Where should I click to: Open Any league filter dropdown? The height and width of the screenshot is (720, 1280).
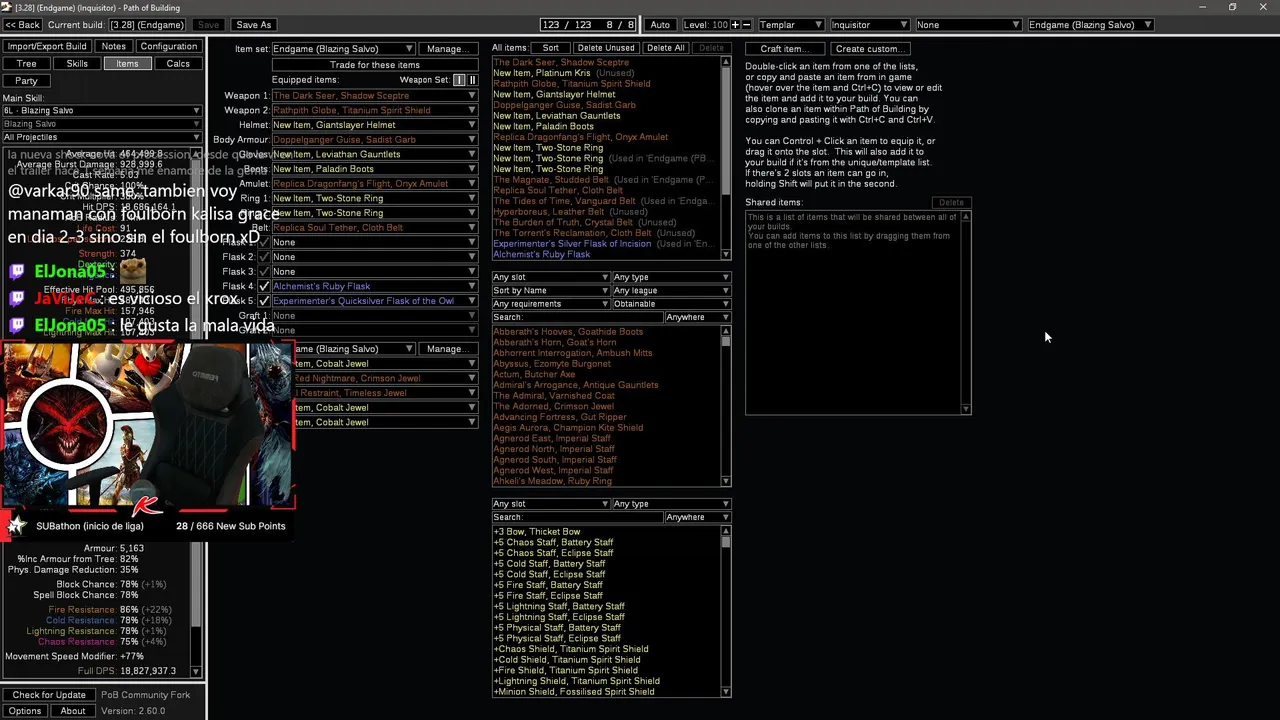(671, 290)
